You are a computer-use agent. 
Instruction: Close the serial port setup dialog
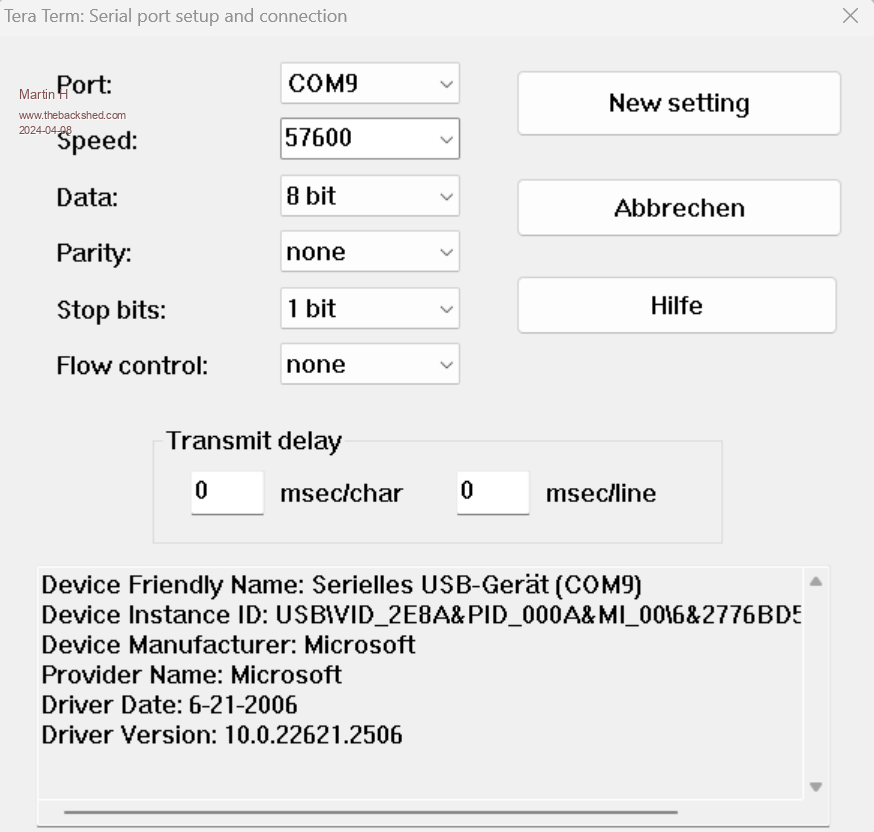pos(850,16)
